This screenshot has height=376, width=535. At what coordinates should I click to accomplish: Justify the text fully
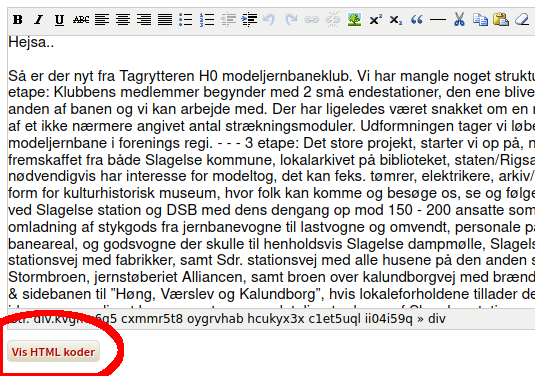point(165,20)
